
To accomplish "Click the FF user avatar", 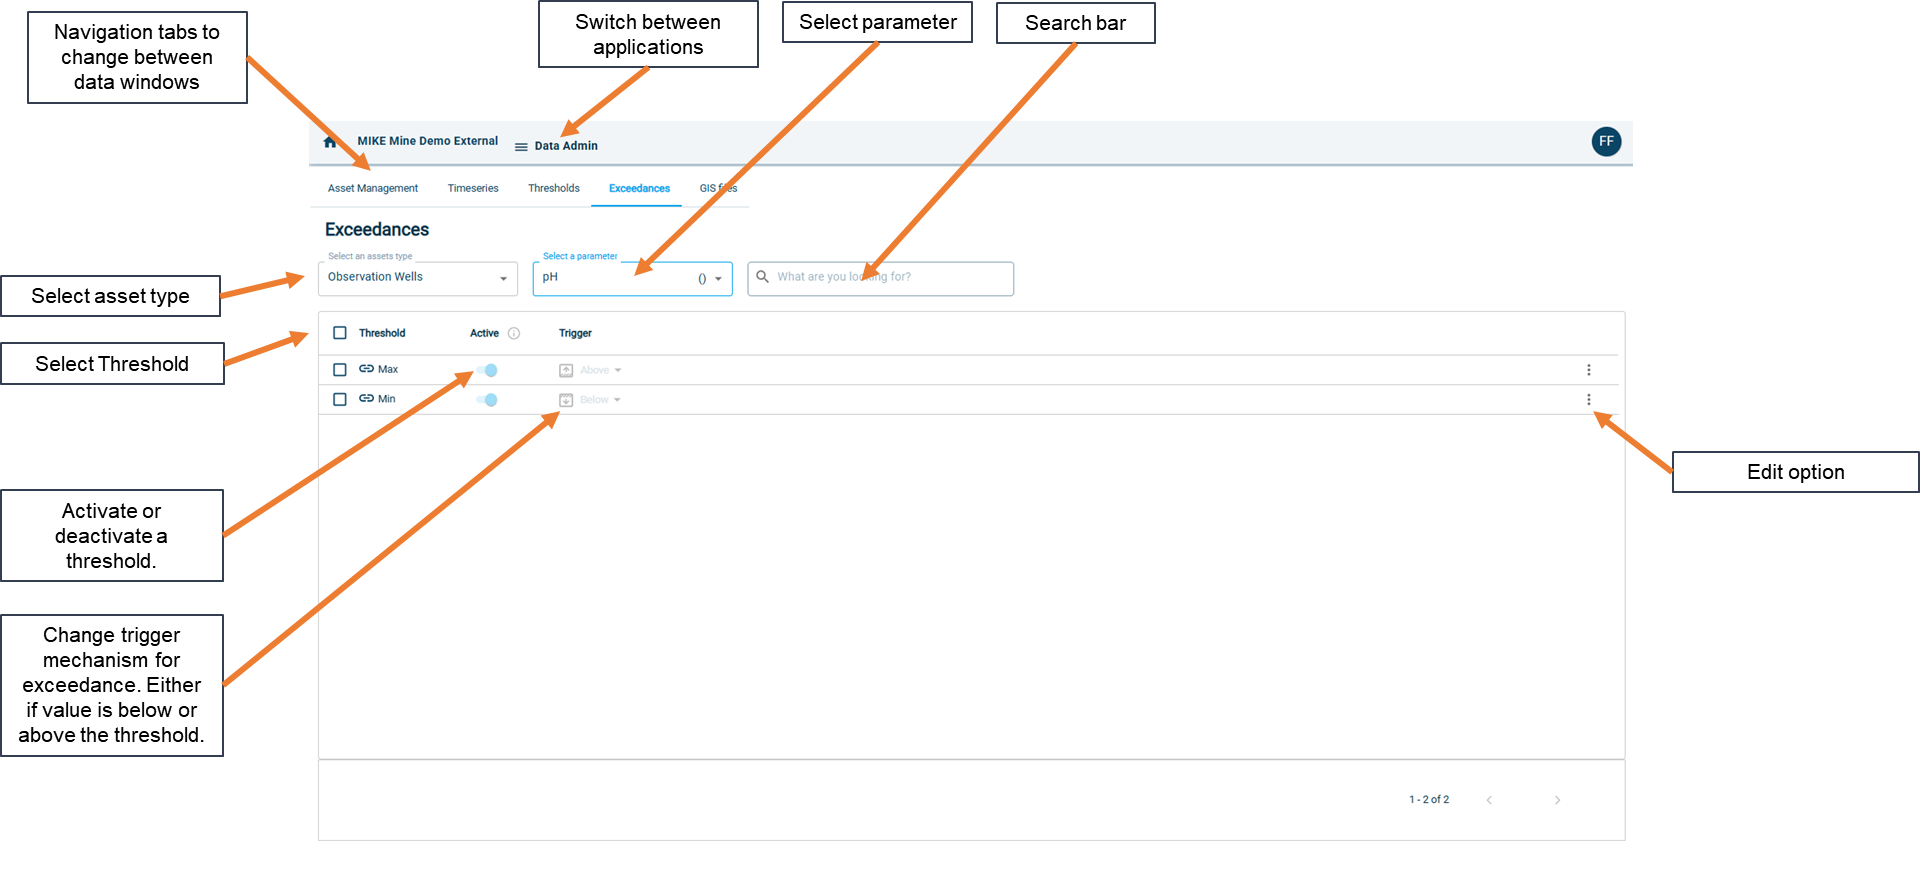I will pos(1605,142).
